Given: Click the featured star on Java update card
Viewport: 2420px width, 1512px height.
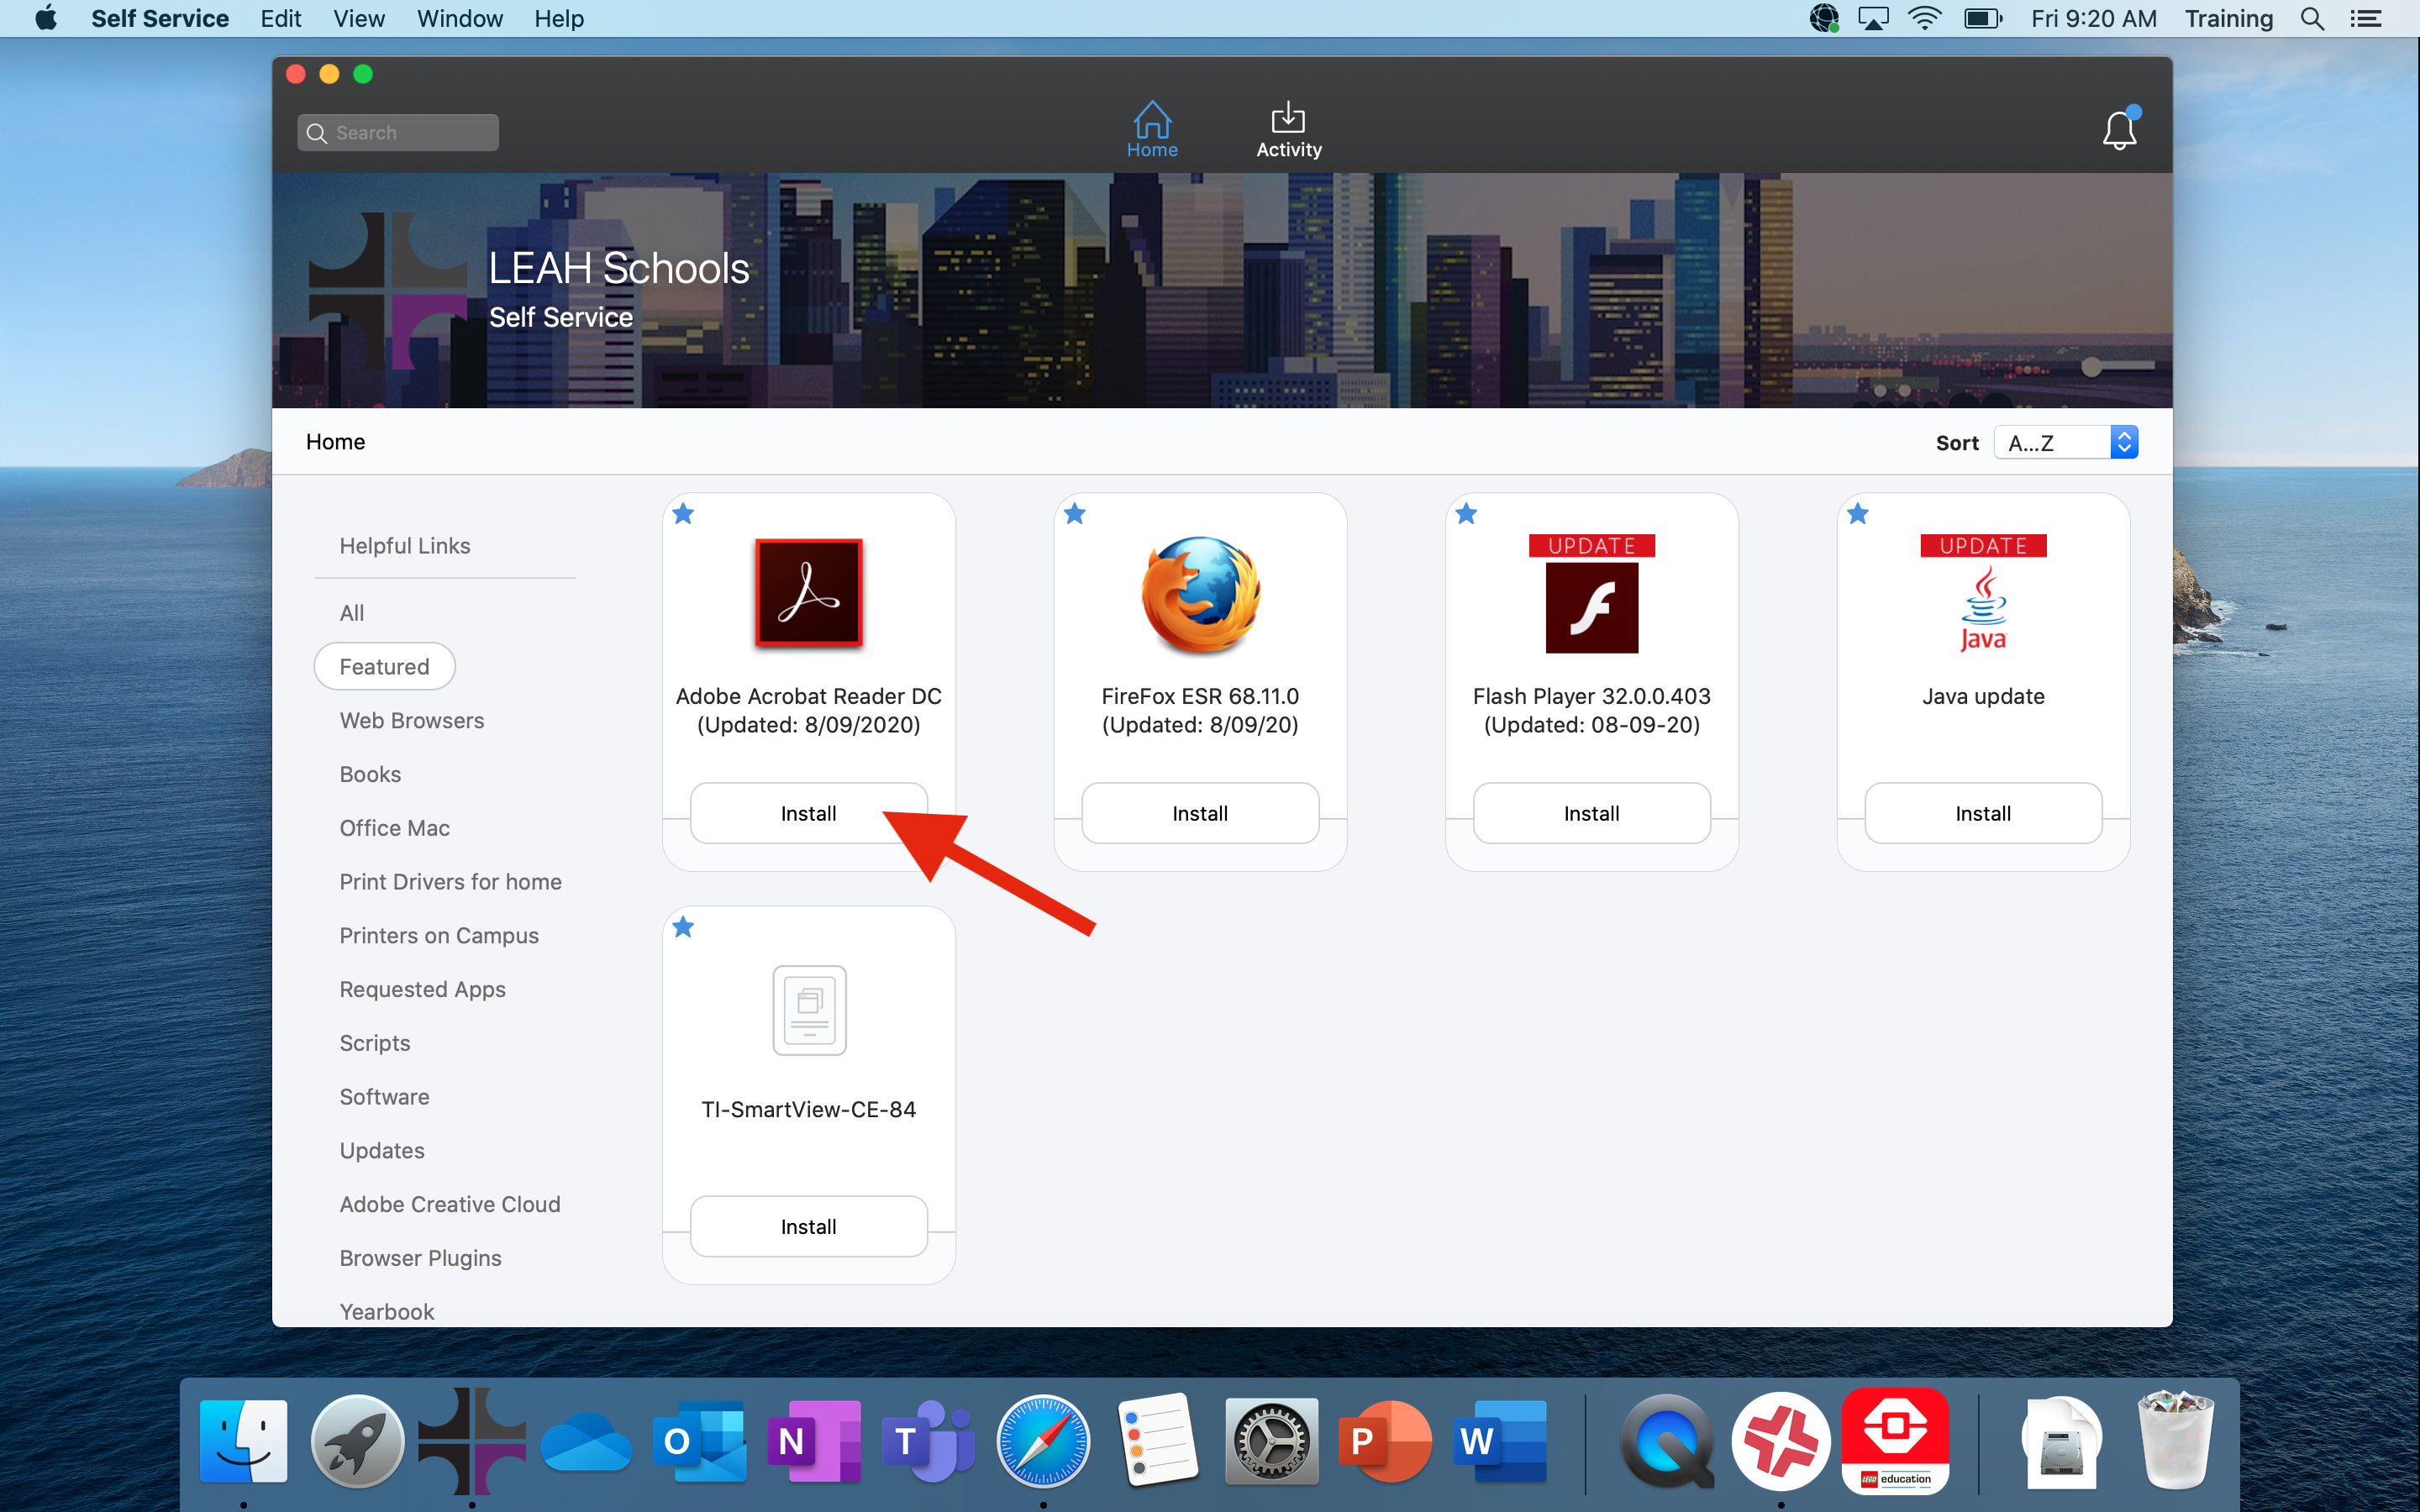Looking at the screenshot, I should 1858,514.
